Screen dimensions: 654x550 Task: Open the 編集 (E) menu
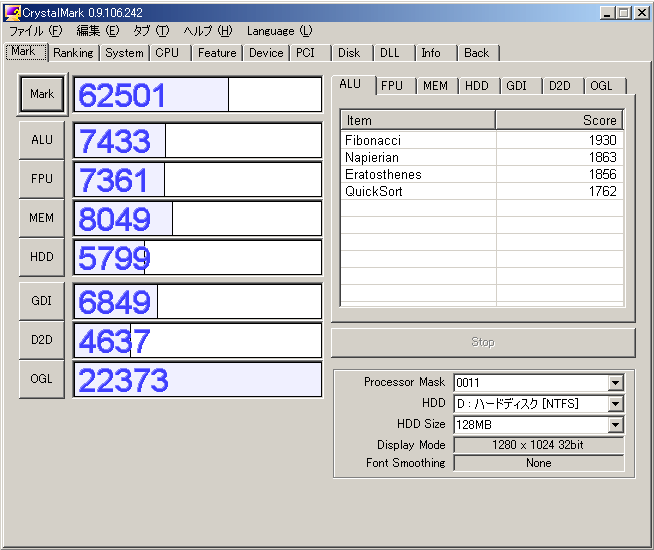[x=98, y=31]
